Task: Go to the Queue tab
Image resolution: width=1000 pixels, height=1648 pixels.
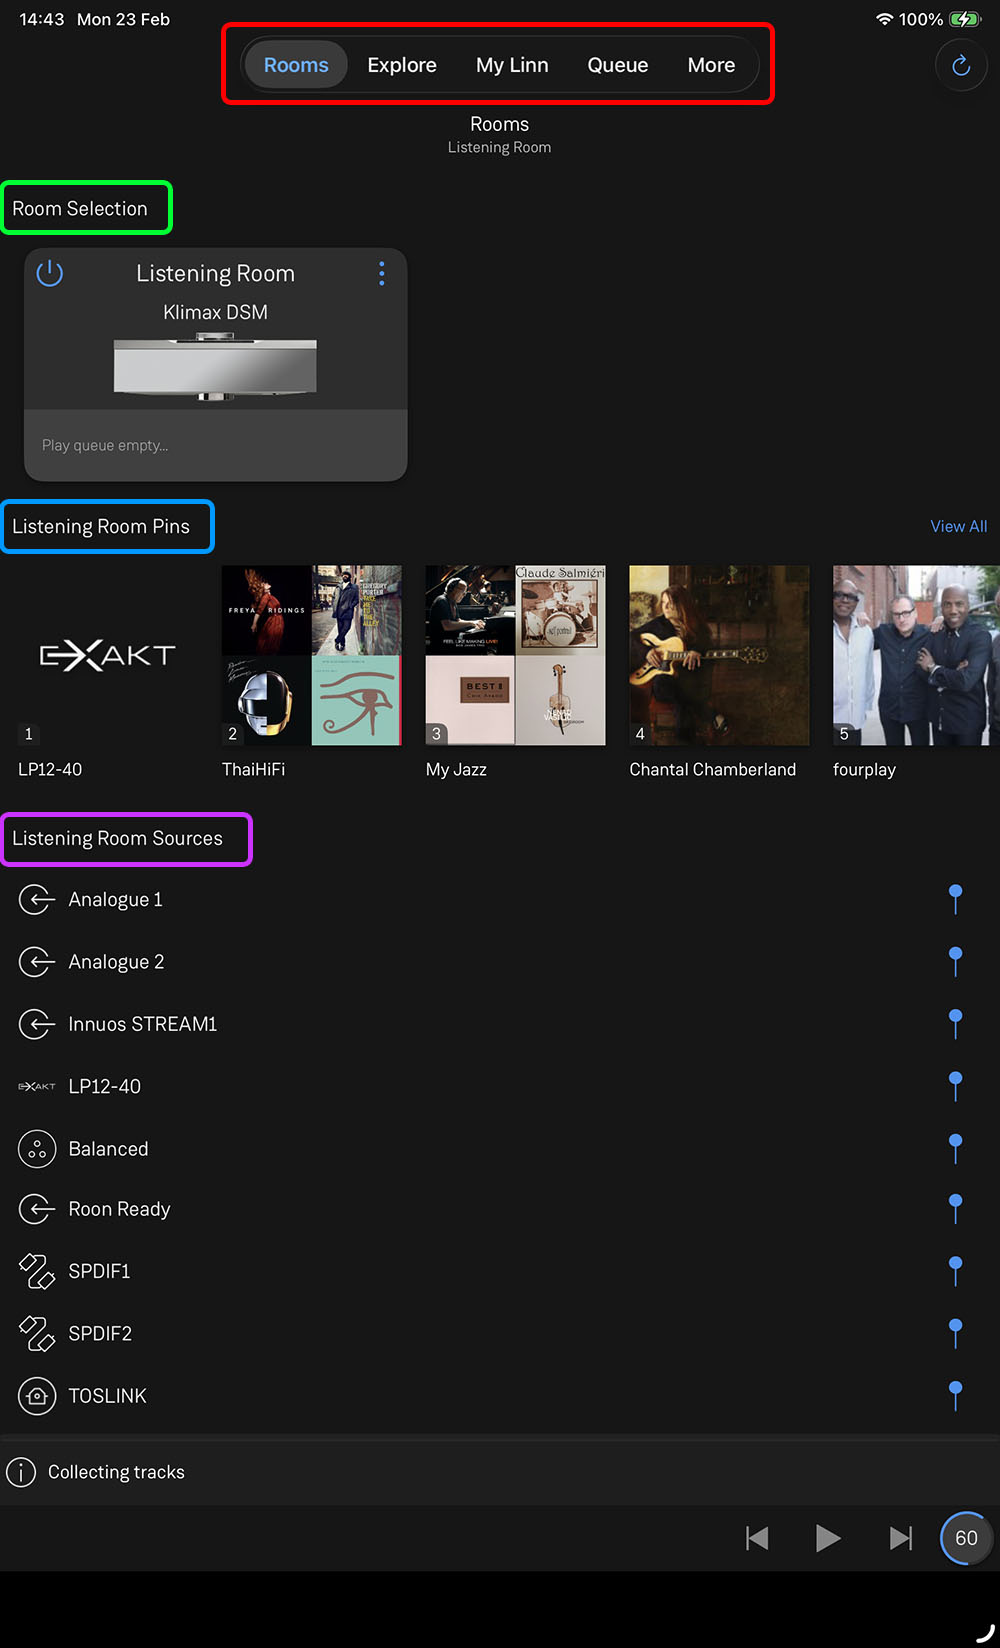Action: click(617, 65)
